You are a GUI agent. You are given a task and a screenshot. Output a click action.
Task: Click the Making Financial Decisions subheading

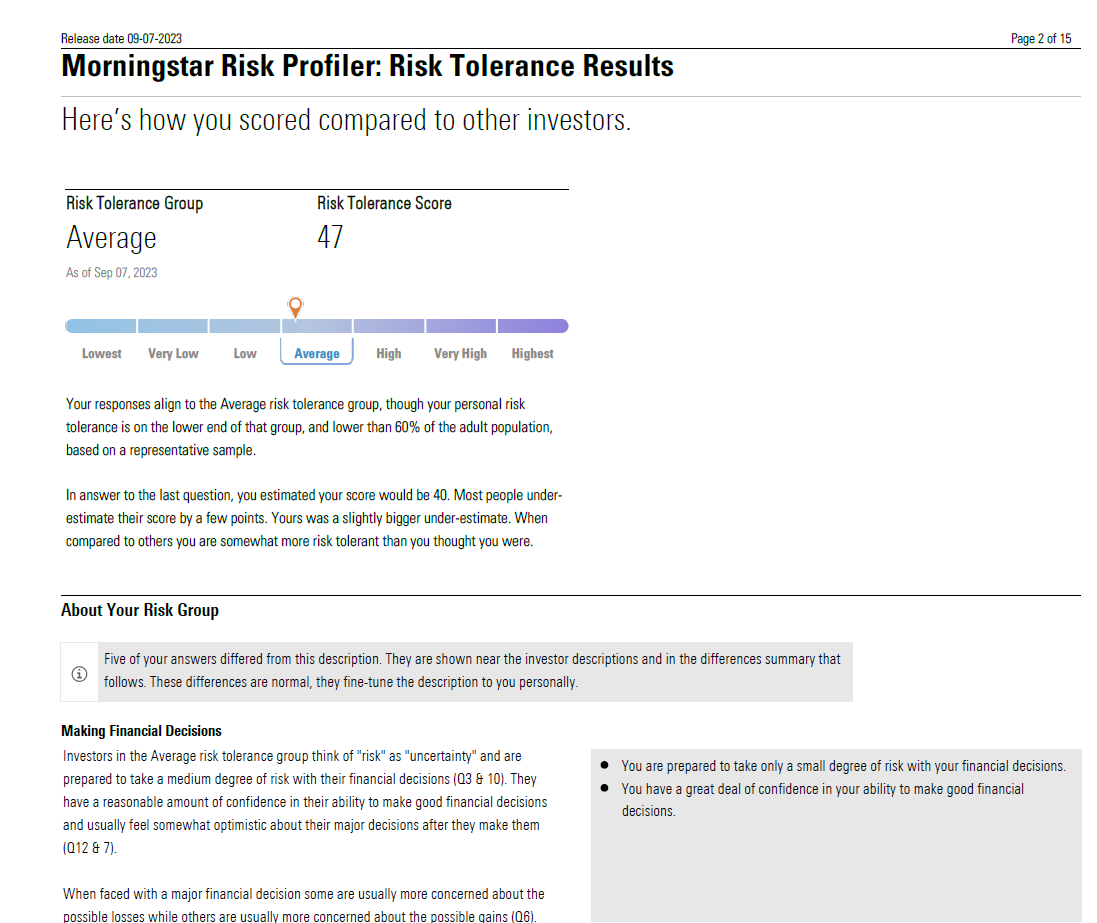click(x=141, y=731)
